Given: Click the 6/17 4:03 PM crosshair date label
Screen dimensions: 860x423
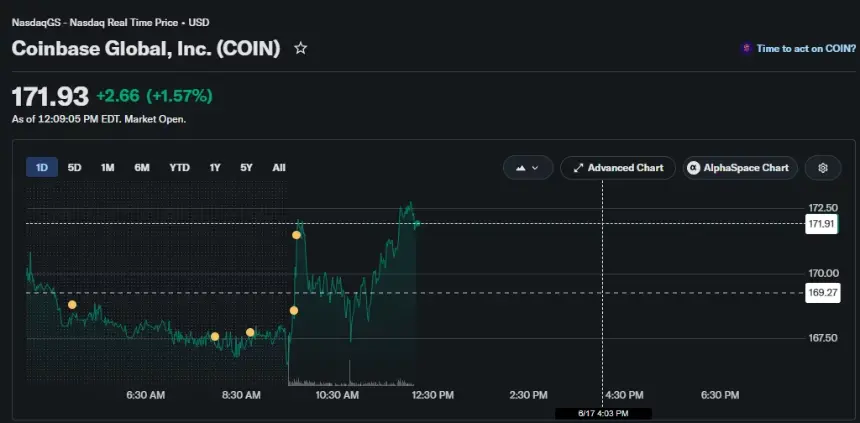Looking at the screenshot, I should (x=603, y=413).
